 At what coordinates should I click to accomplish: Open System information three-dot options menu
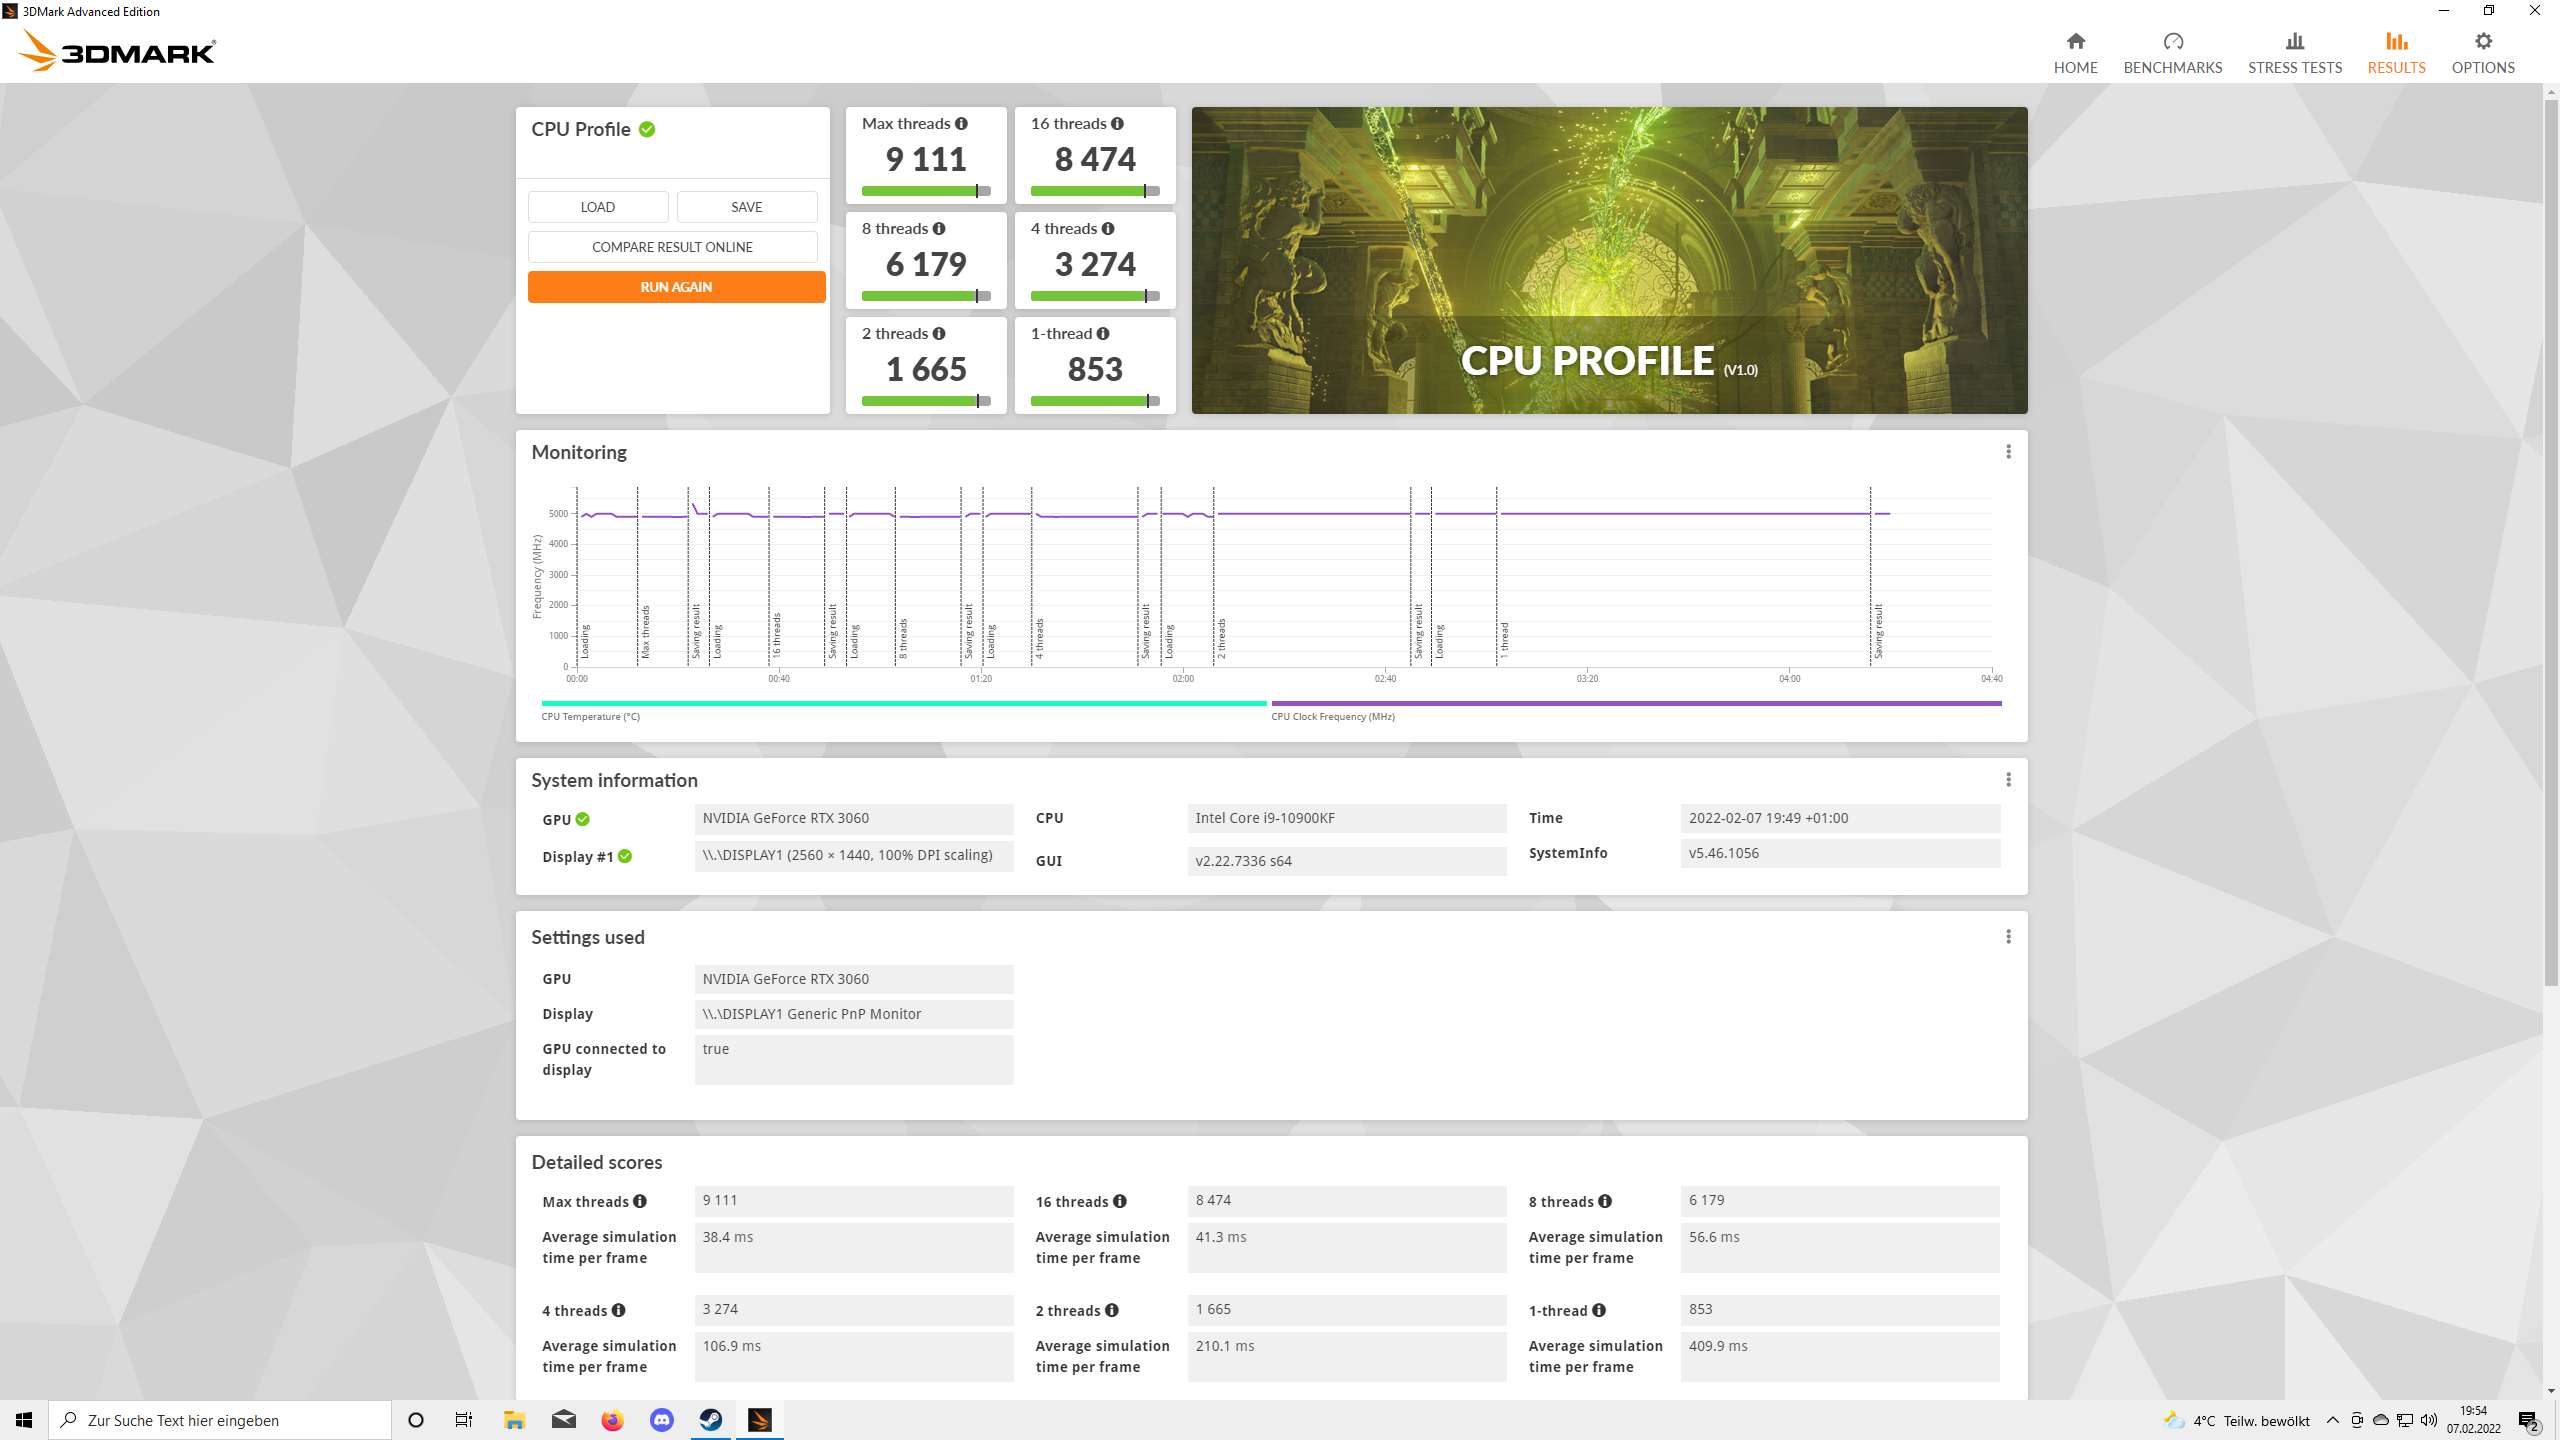point(2008,780)
